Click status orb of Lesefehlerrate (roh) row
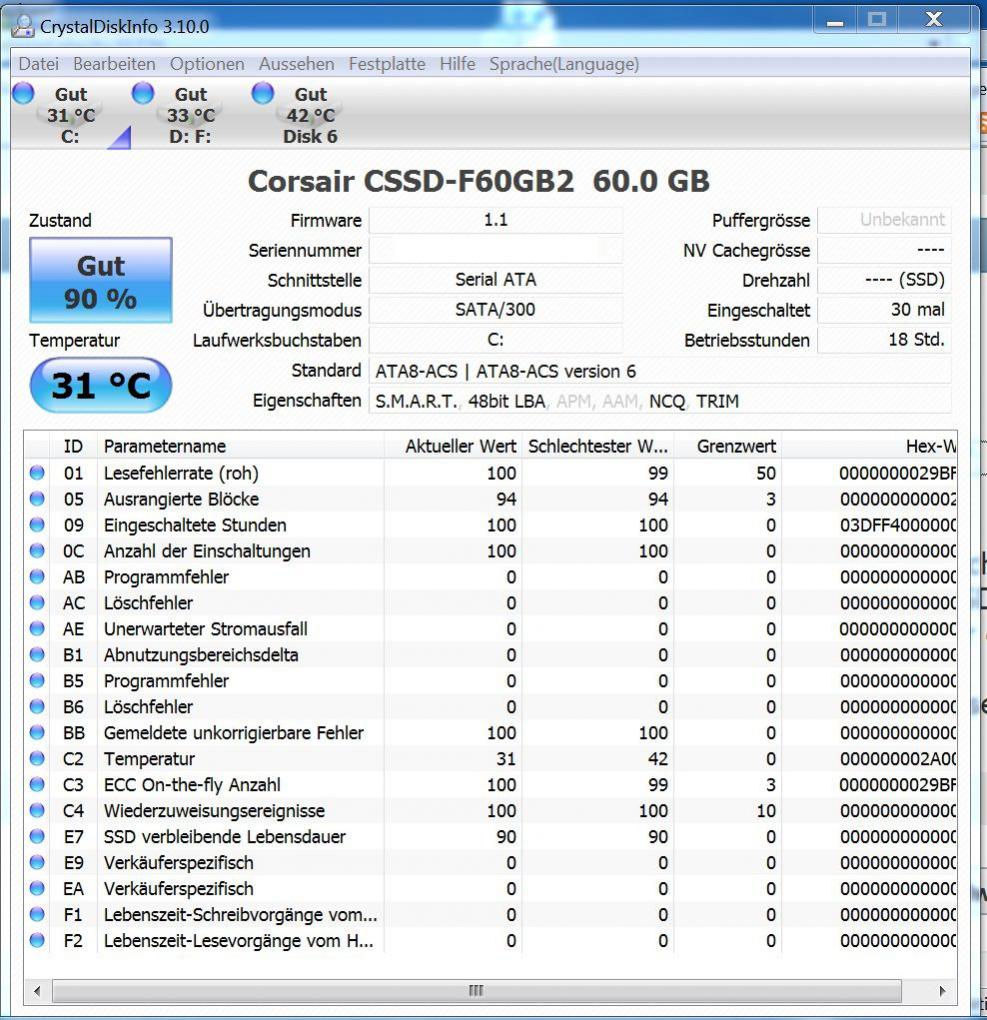987x1020 pixels. pos(37,473)
